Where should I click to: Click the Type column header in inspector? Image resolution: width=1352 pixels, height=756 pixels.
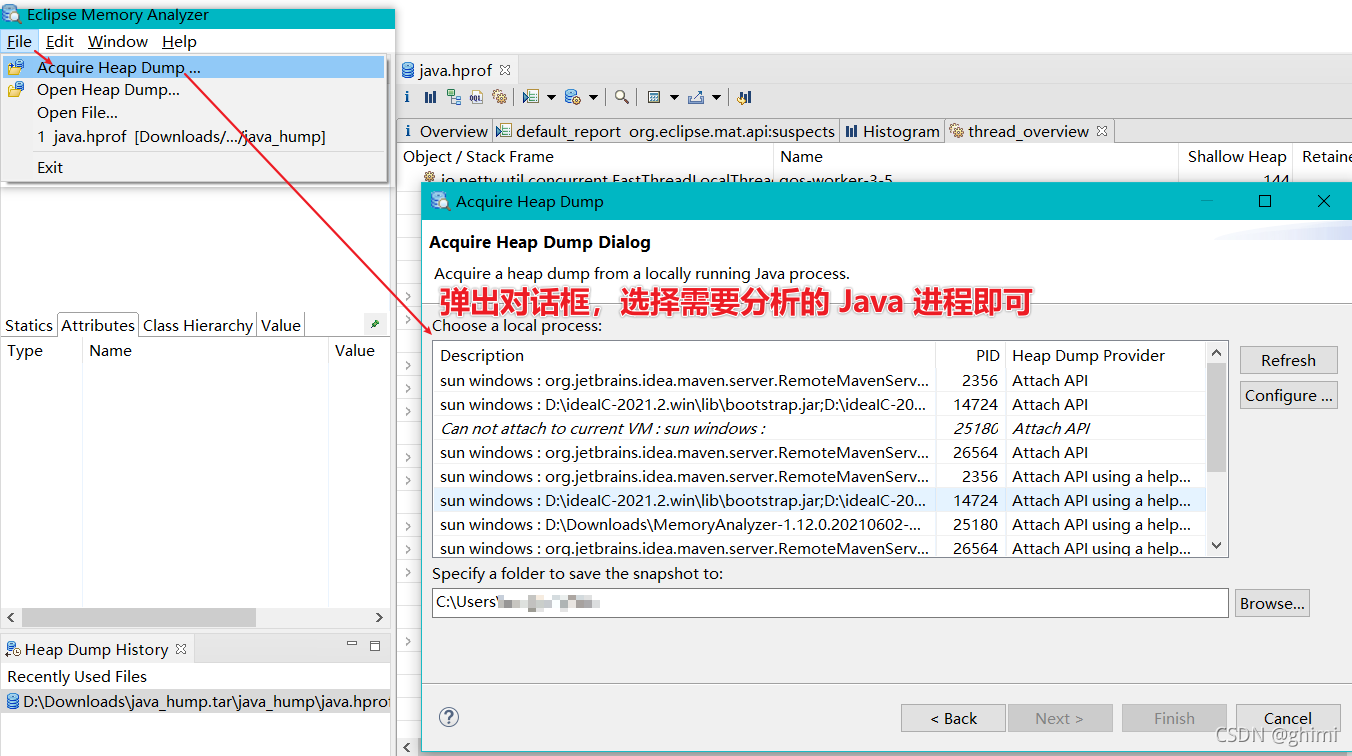coord(42,350)
